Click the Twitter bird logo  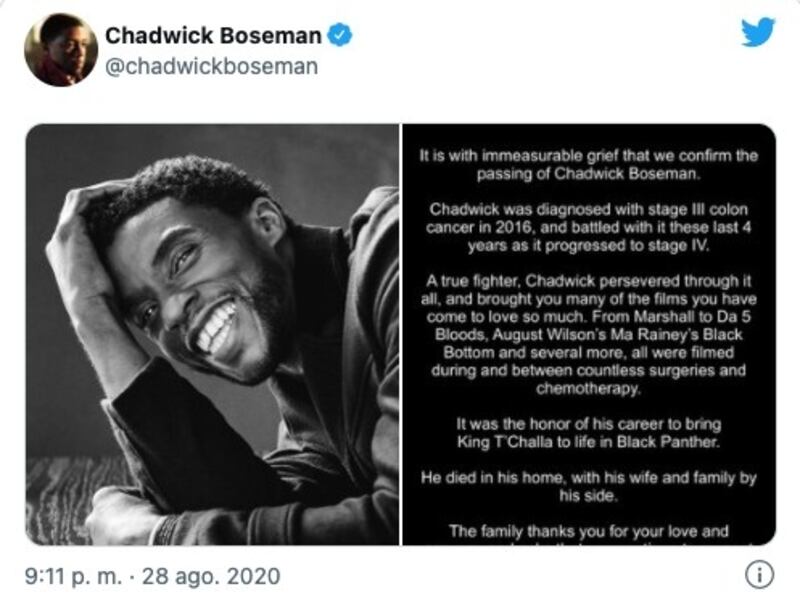point(757,32)
